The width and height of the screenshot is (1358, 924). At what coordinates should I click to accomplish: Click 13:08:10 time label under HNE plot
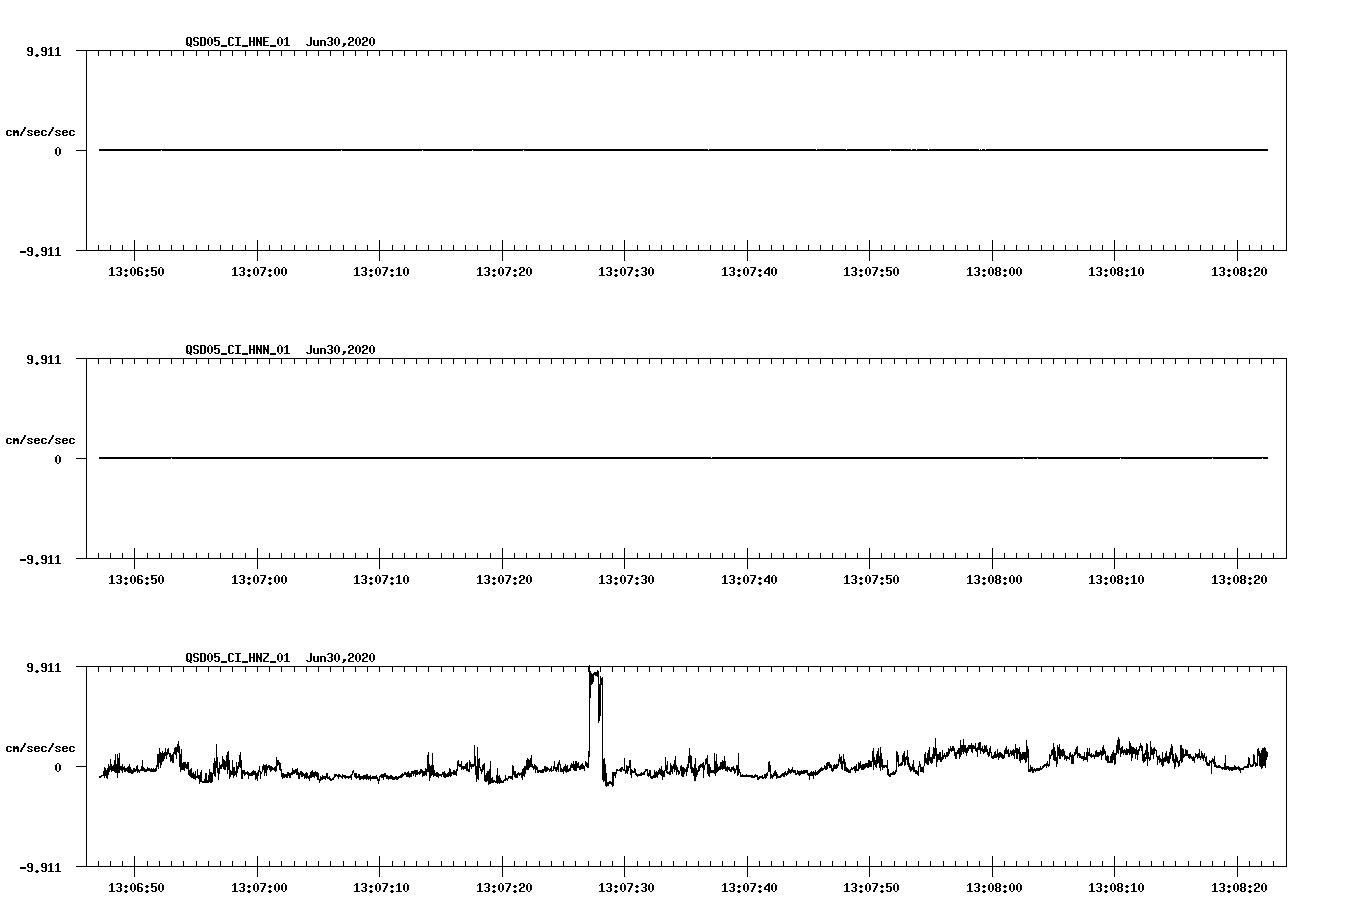pos(1116,272)
